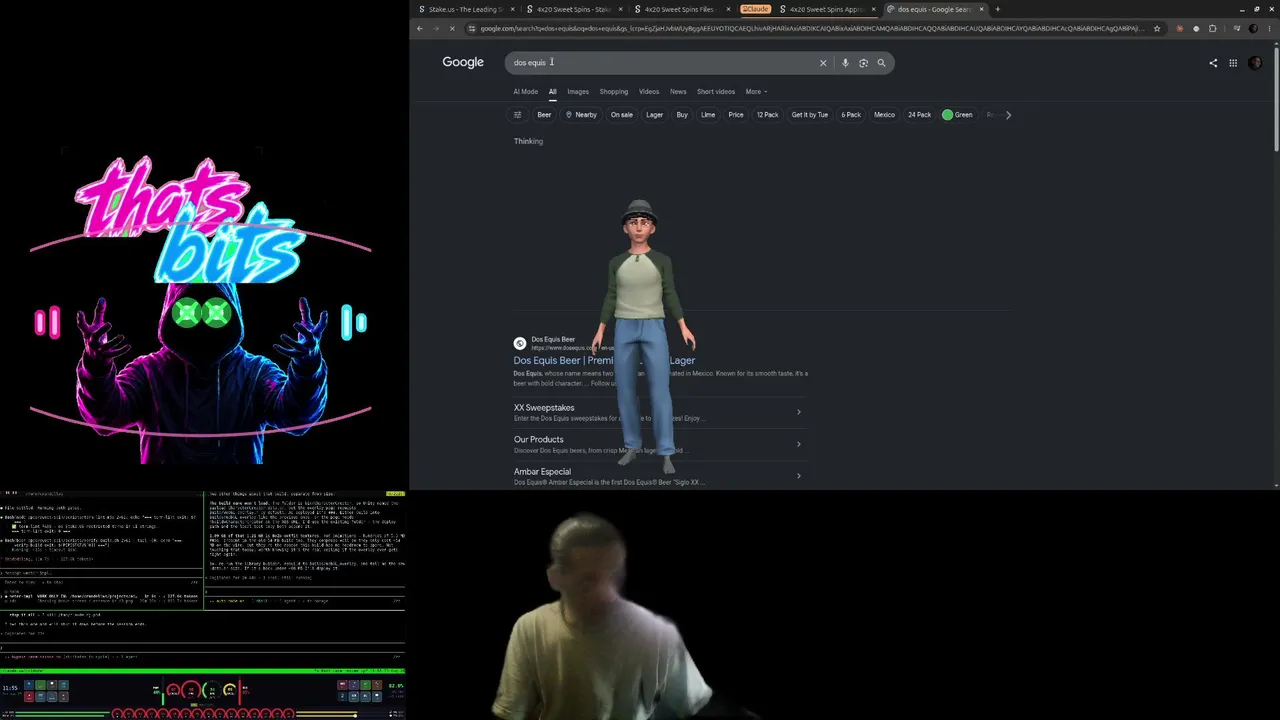Viewport: 1280px width, 720px height.
Task: Apply the Beer filter chip
Action: point(544,115)
